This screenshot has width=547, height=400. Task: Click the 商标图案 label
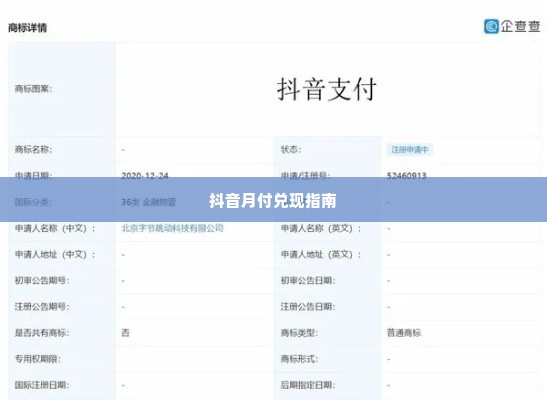pyautogui.click(x=33, y=89)
